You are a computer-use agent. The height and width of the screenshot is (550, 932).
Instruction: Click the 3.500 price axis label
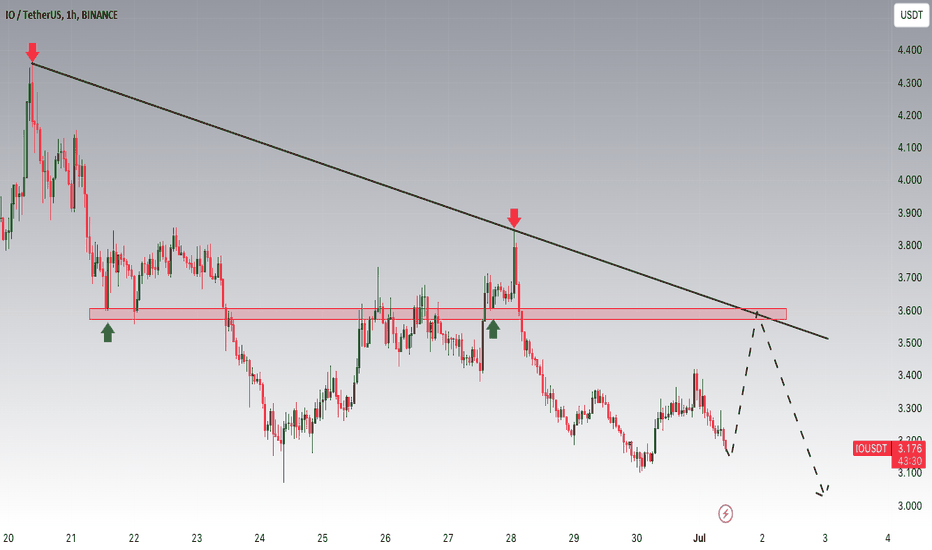909,342
